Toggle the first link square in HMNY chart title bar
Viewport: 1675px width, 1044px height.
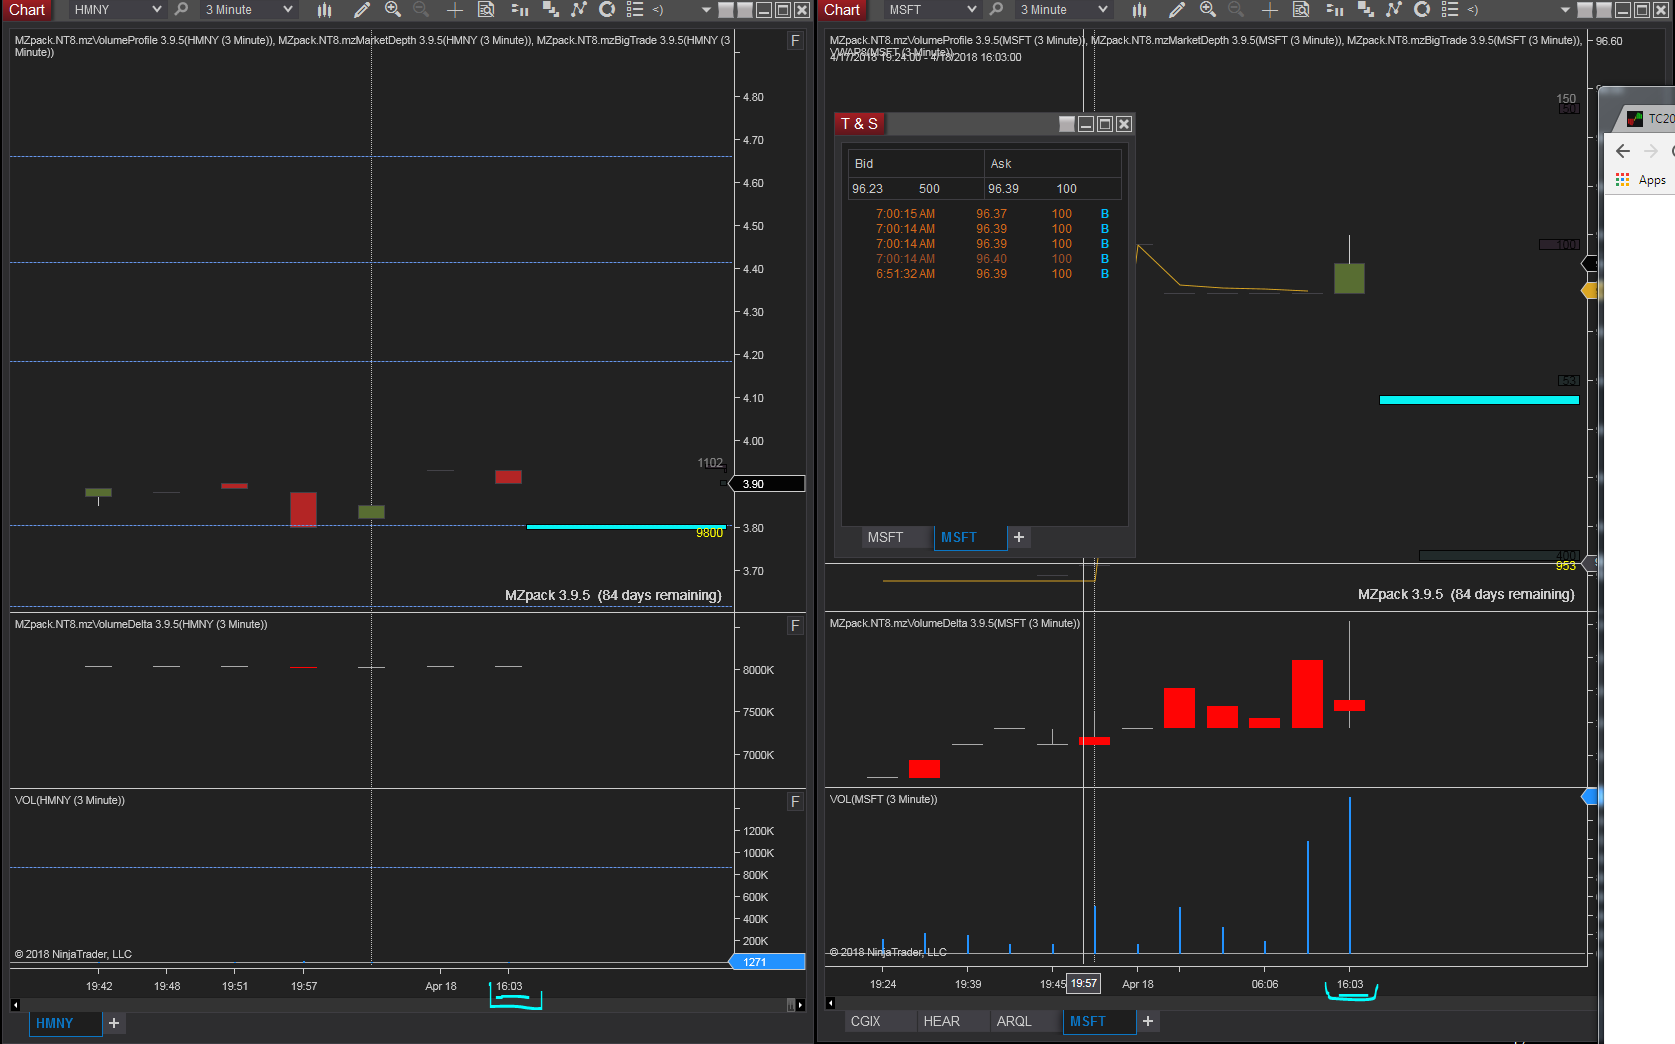coord(727,10)
